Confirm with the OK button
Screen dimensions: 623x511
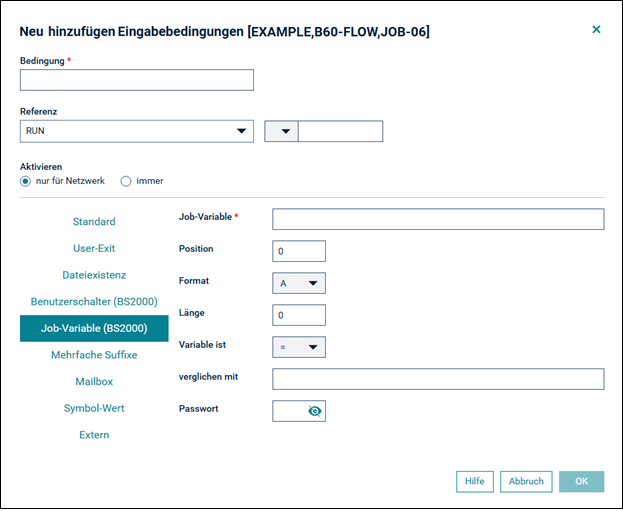(581, 482)
